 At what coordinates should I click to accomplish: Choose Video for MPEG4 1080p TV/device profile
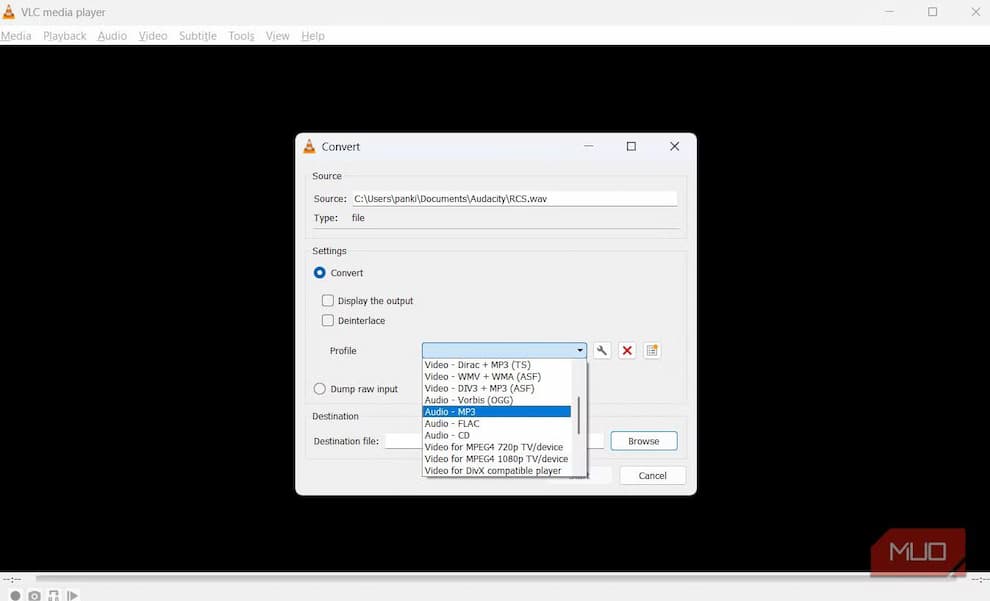[496, 459]
